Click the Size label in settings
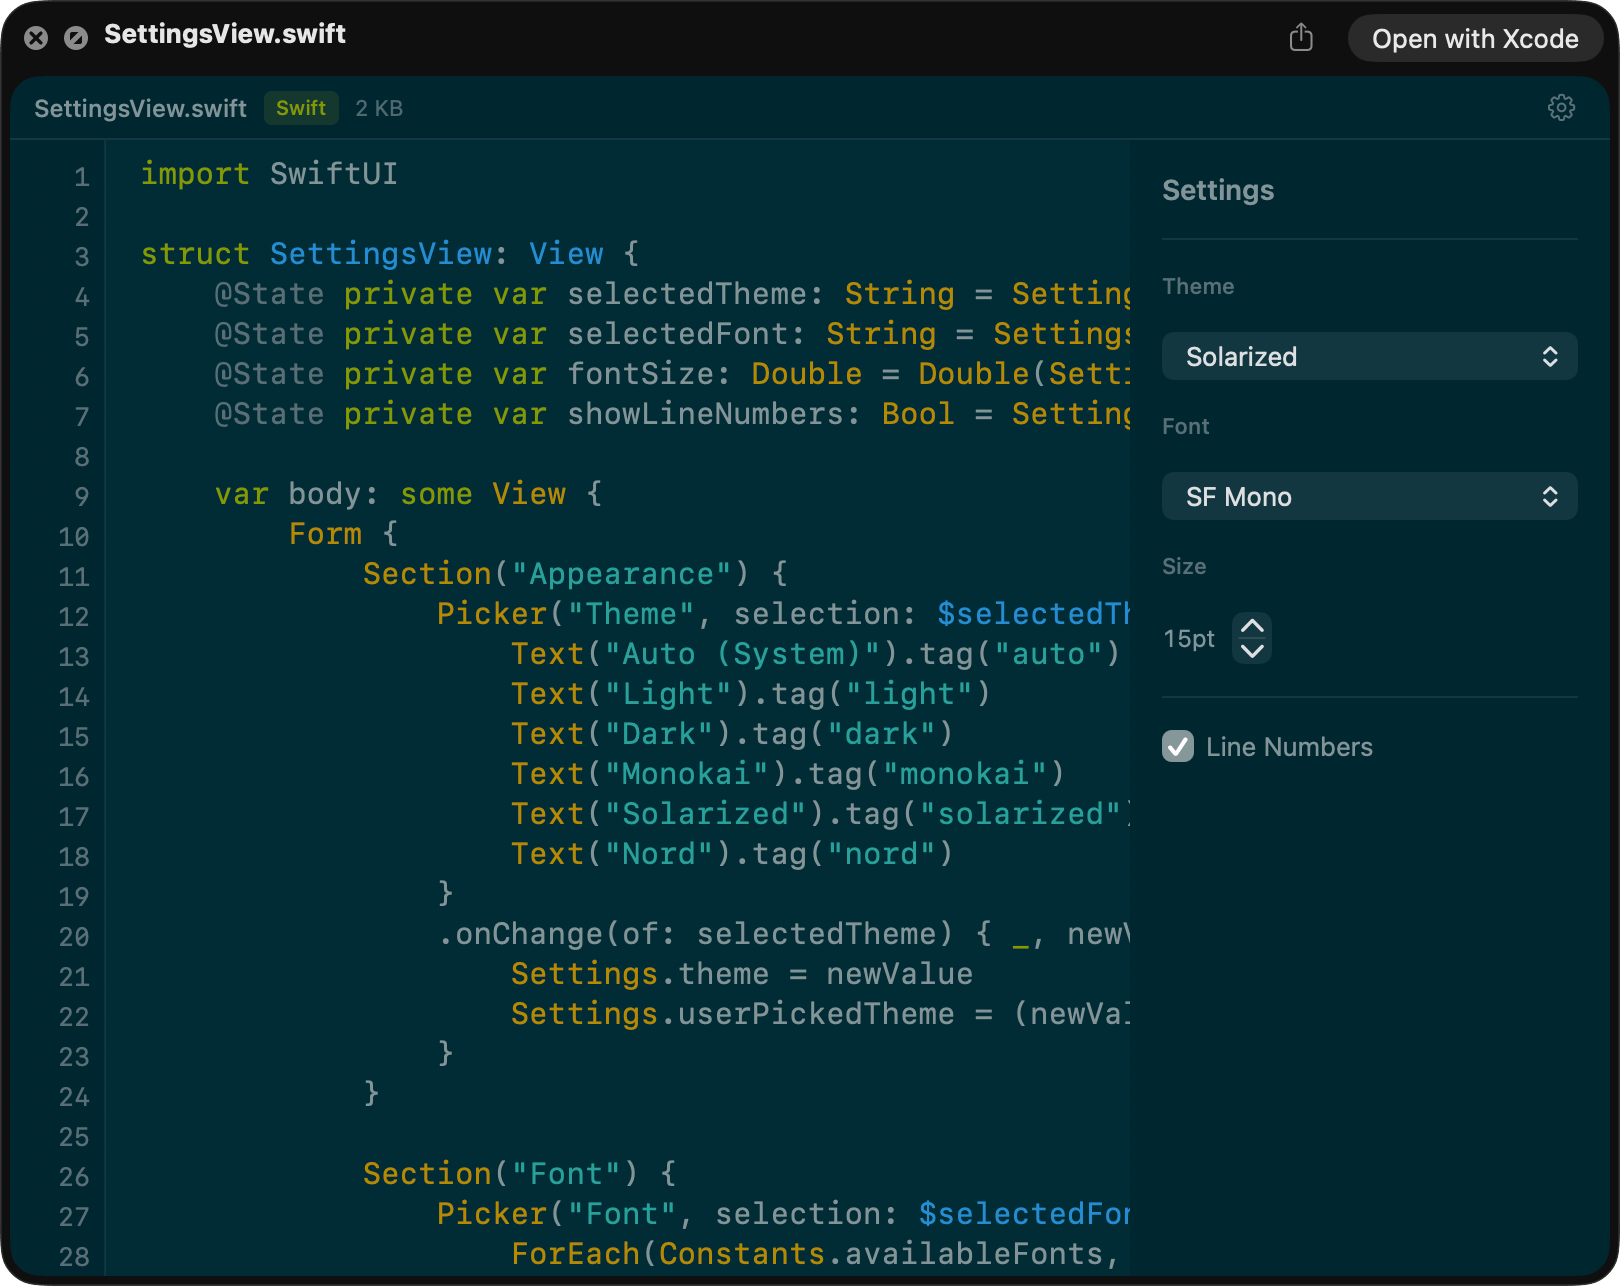This screenshot has width=1620, height=1286. (x=1184, y=566)
